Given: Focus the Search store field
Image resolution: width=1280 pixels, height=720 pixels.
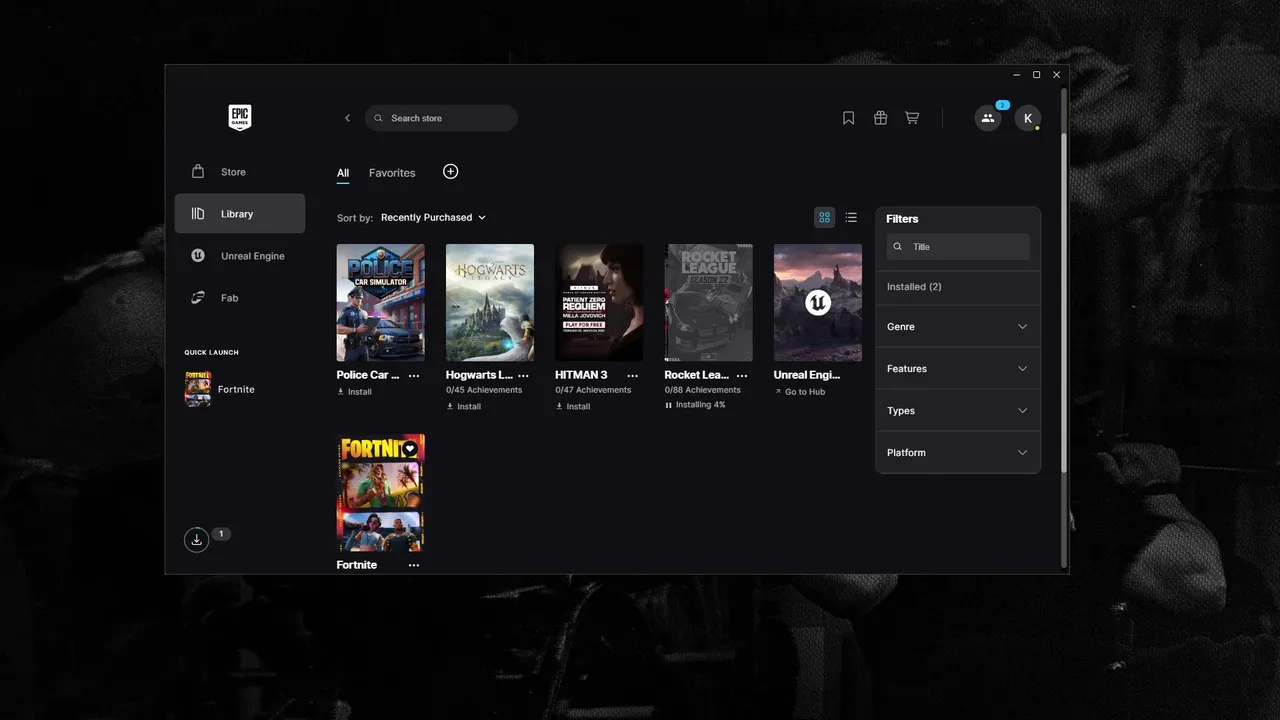Looking at the screenshot, I should [x=441, y=118].
